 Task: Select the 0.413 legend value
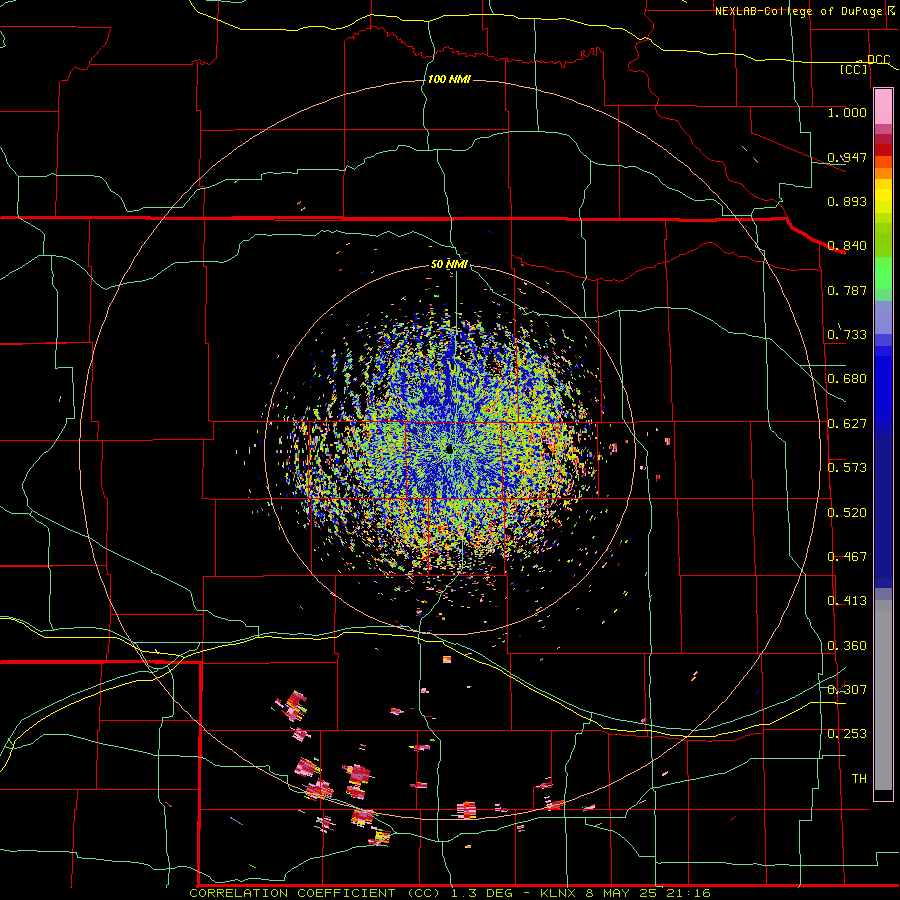(x=847, y=601)
